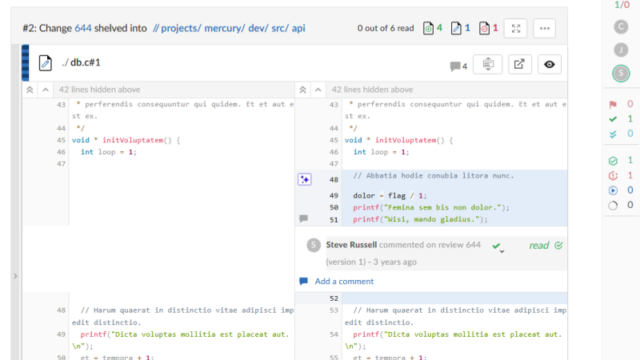The width and height of the screenshot is (640, 360).
Task: Click printf "Femina sem bis non dolor." line
Action: pyautogui.click(x=431, y=207)
